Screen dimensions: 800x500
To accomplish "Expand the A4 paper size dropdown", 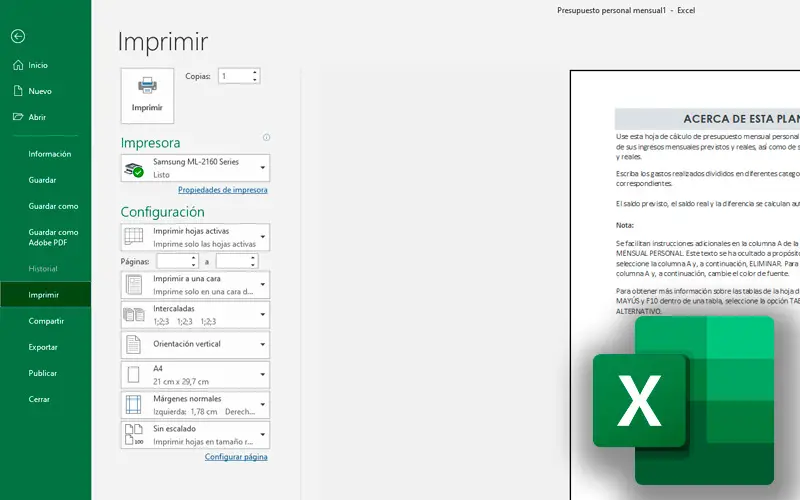I will pyautogui.click(x=195, y=374).
